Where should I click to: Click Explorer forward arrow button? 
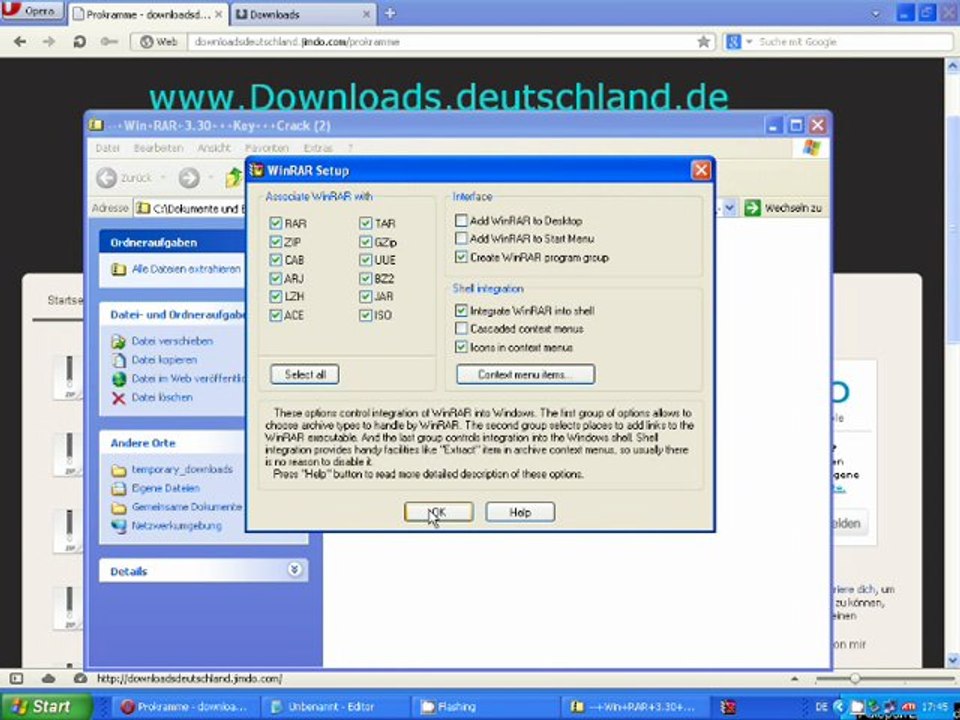[x=189, y=178]
